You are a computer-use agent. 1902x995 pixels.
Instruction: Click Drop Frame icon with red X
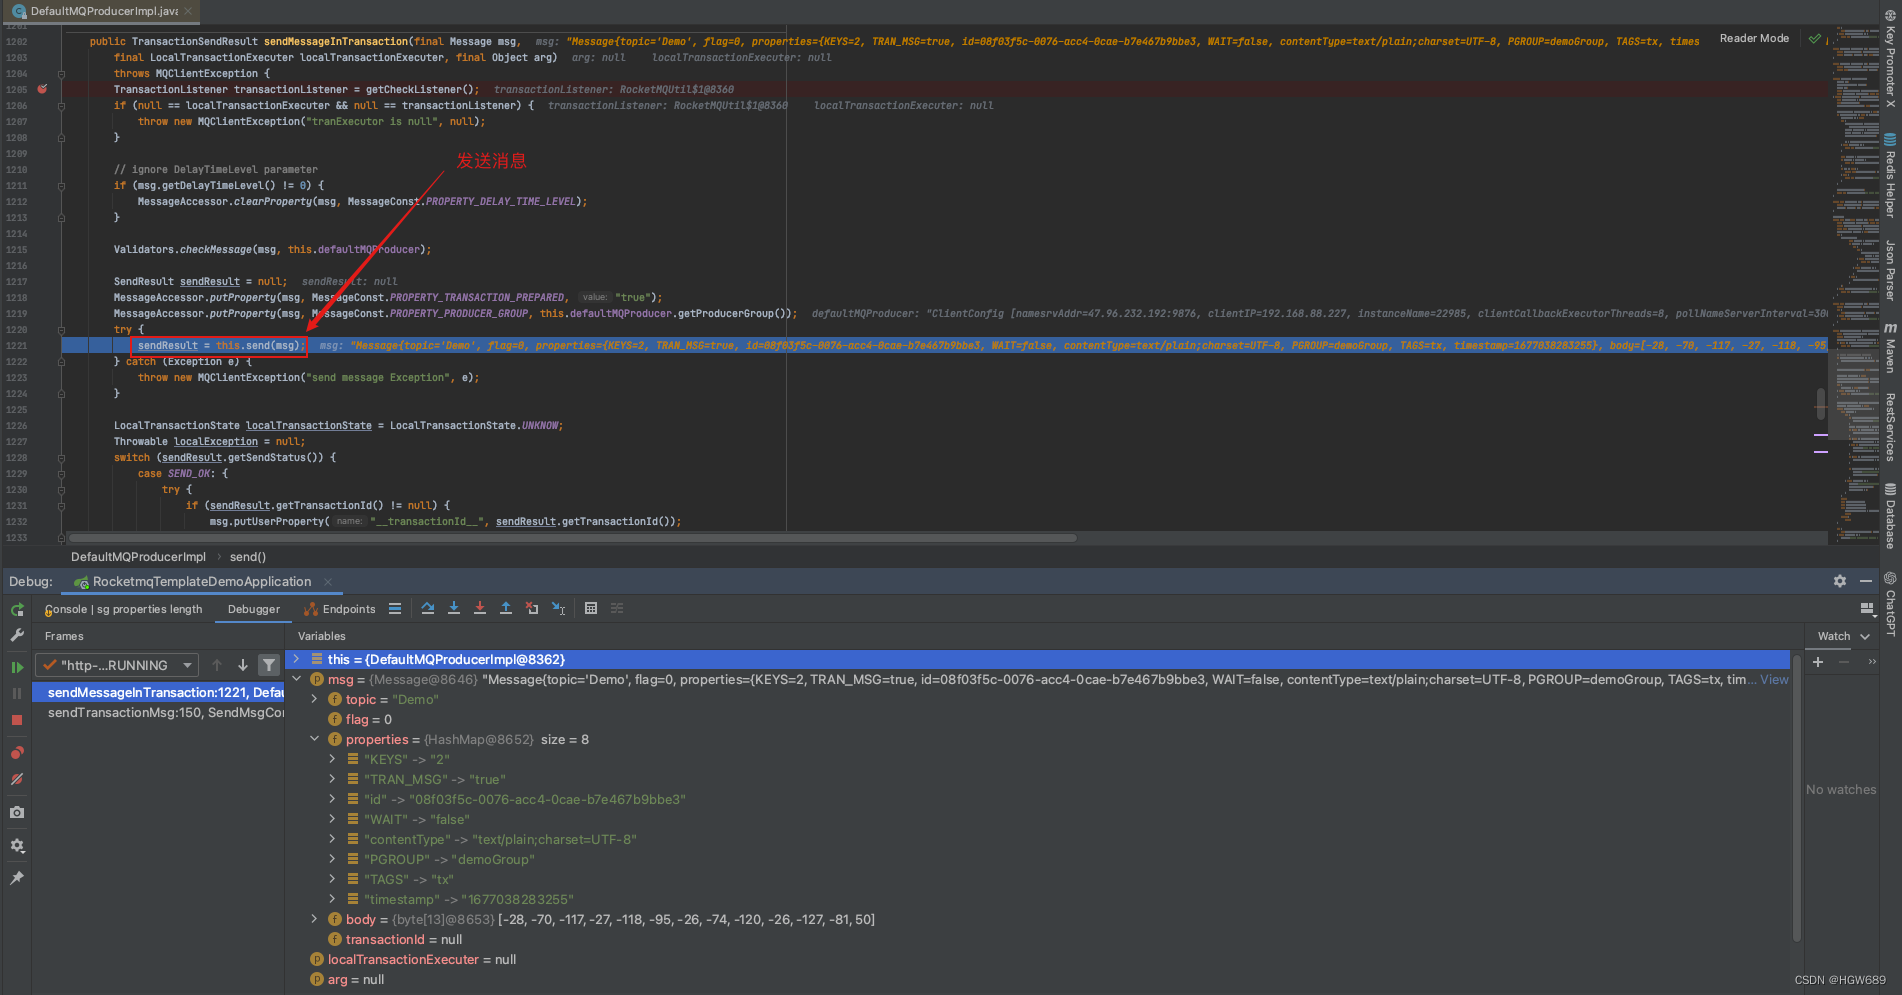532,608
